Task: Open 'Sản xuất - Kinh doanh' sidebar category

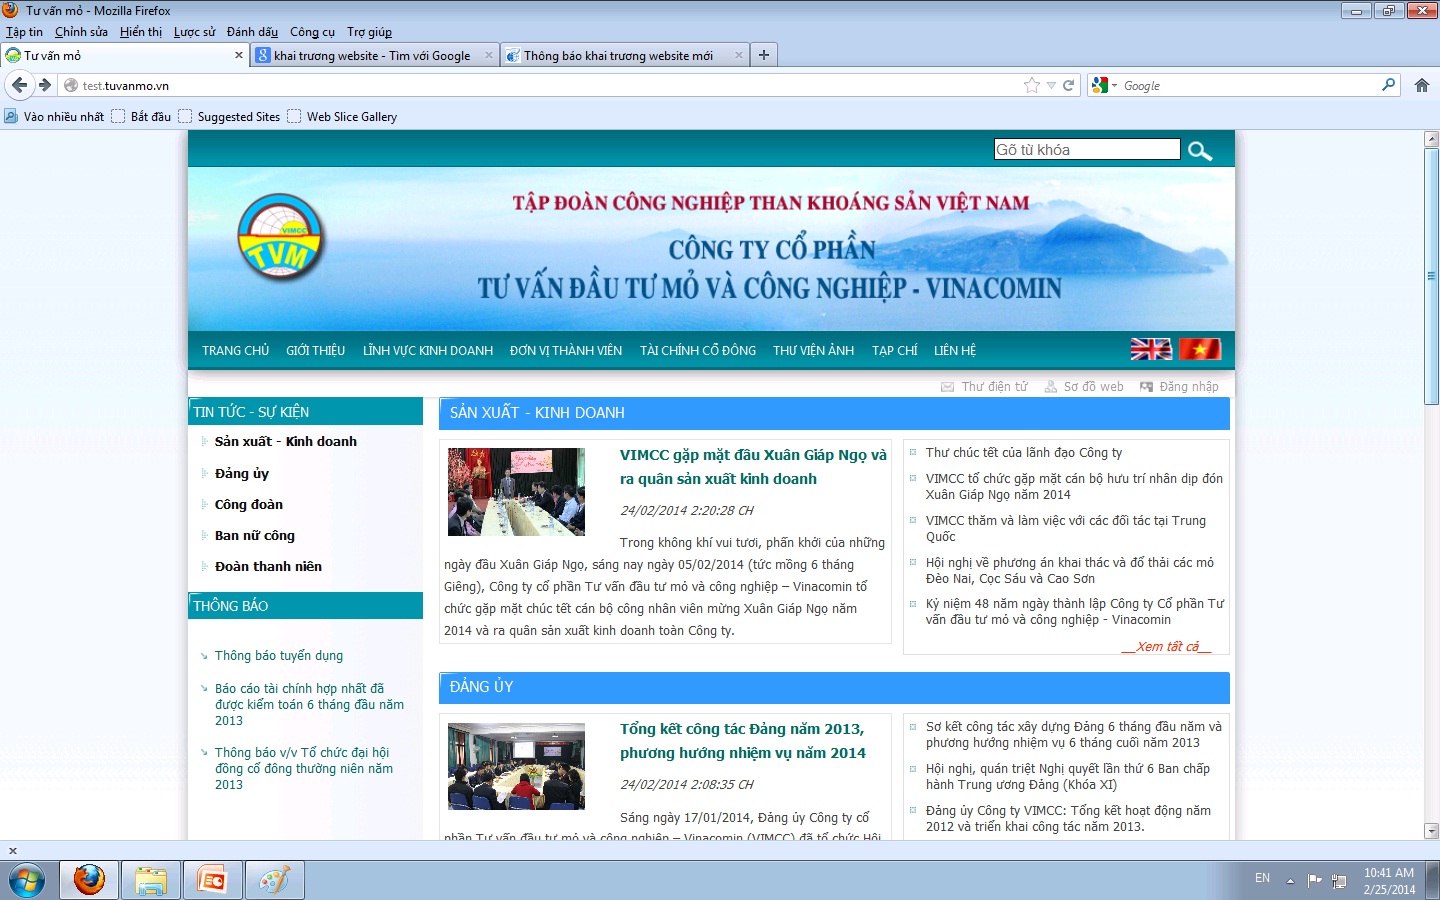Action: click(286, 441)
